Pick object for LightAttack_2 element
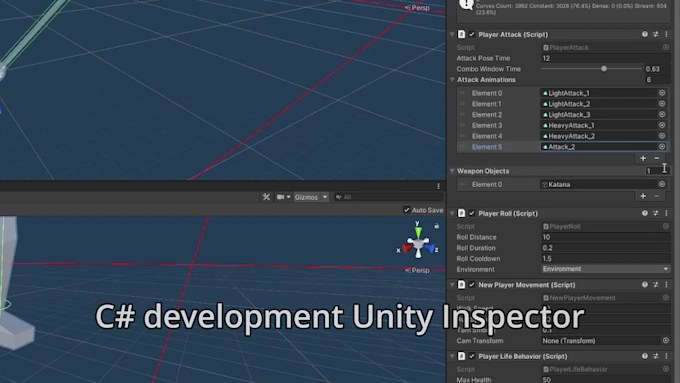 coord(662,104)
